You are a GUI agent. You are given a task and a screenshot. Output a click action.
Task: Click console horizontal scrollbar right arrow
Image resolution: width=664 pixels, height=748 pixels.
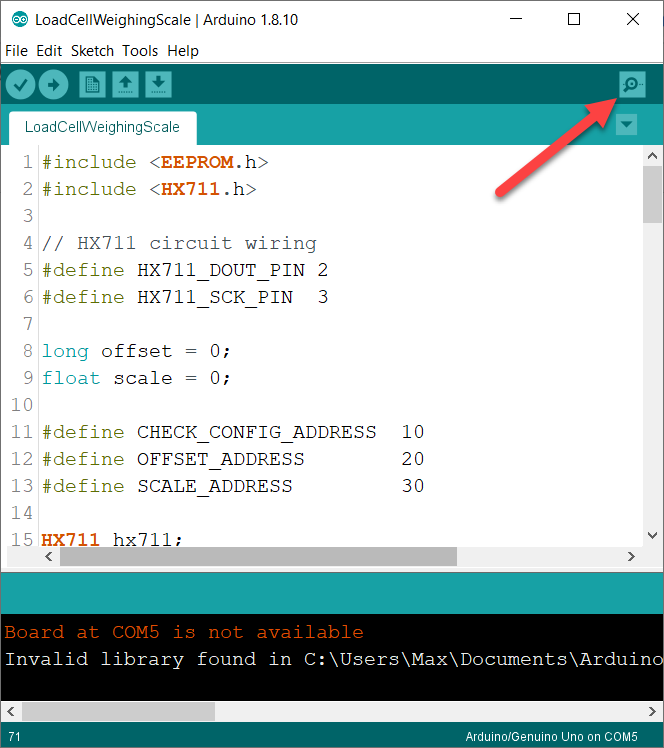652,711
